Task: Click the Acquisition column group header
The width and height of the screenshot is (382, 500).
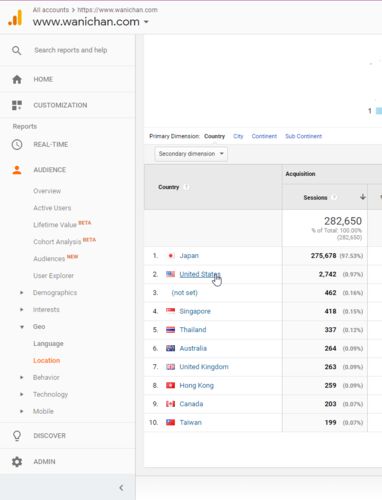Action: 300,174
